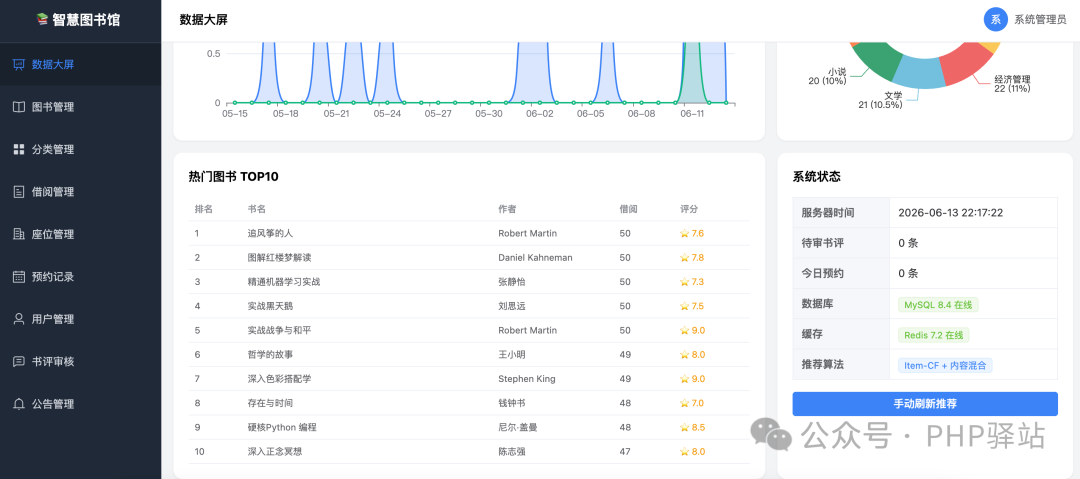Select the book 深入正念冥想
Screen dimensions: 1080x479
(x=275, y=451)
